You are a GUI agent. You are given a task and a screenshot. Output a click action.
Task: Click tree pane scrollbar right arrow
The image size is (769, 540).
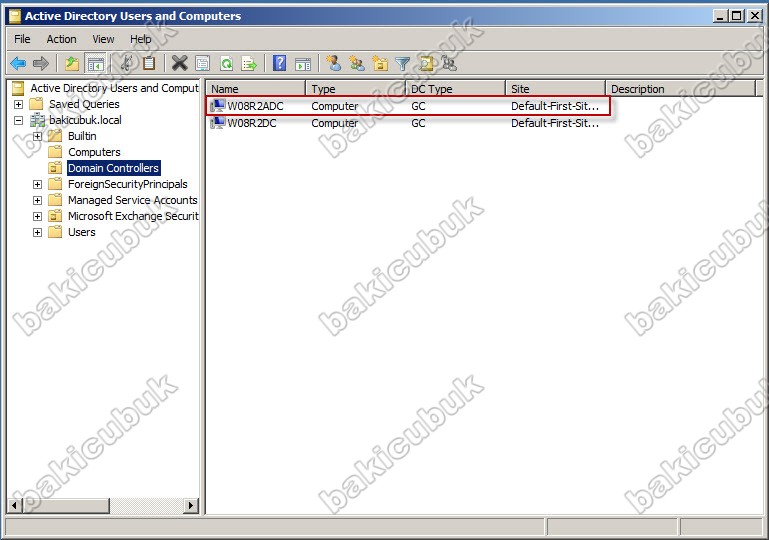click(191, 505)
